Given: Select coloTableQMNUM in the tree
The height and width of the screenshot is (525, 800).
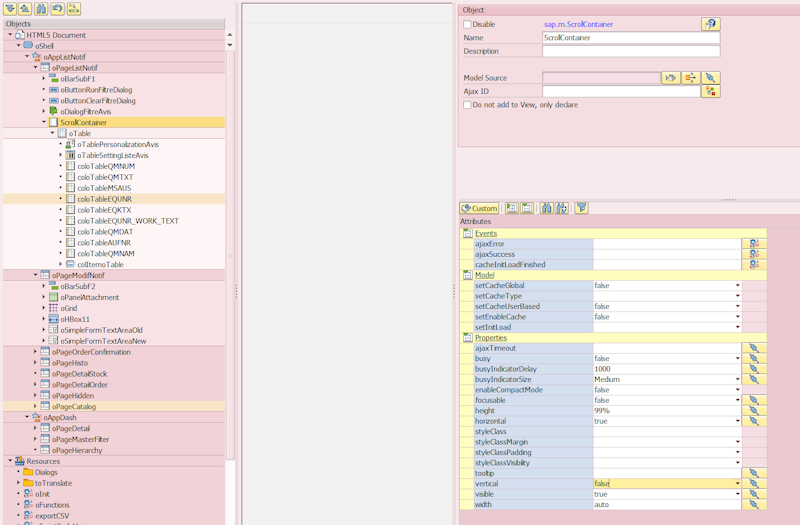Looking at the screenshot, I should [106, 166].
